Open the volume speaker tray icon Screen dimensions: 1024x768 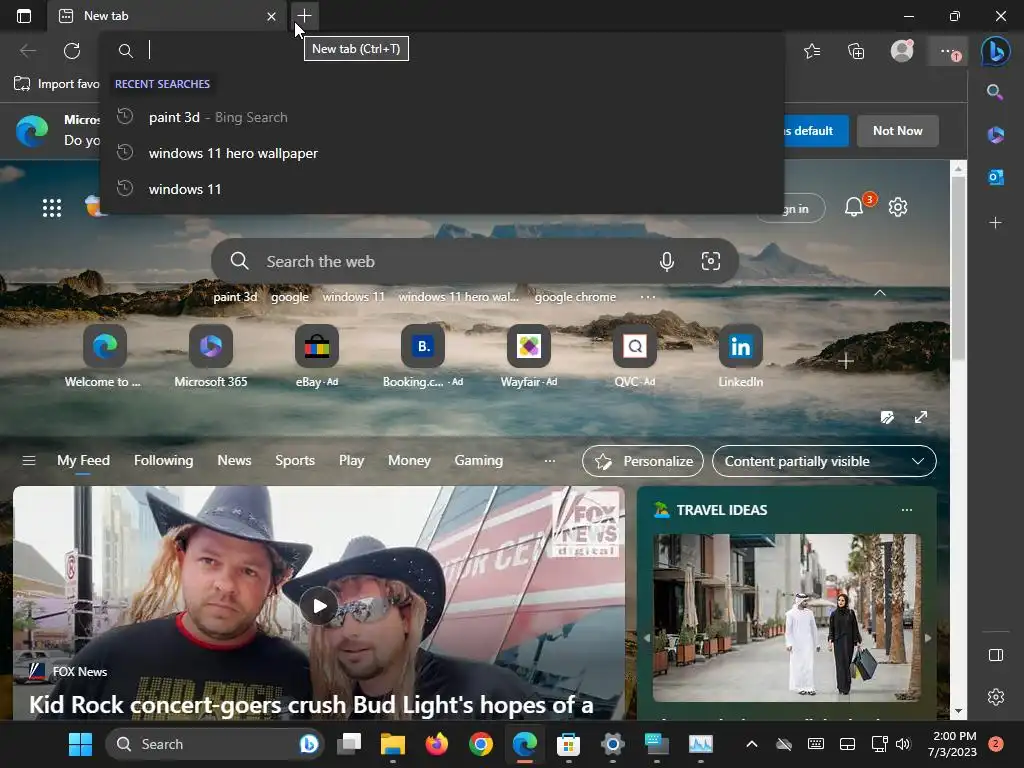point(903,744)
